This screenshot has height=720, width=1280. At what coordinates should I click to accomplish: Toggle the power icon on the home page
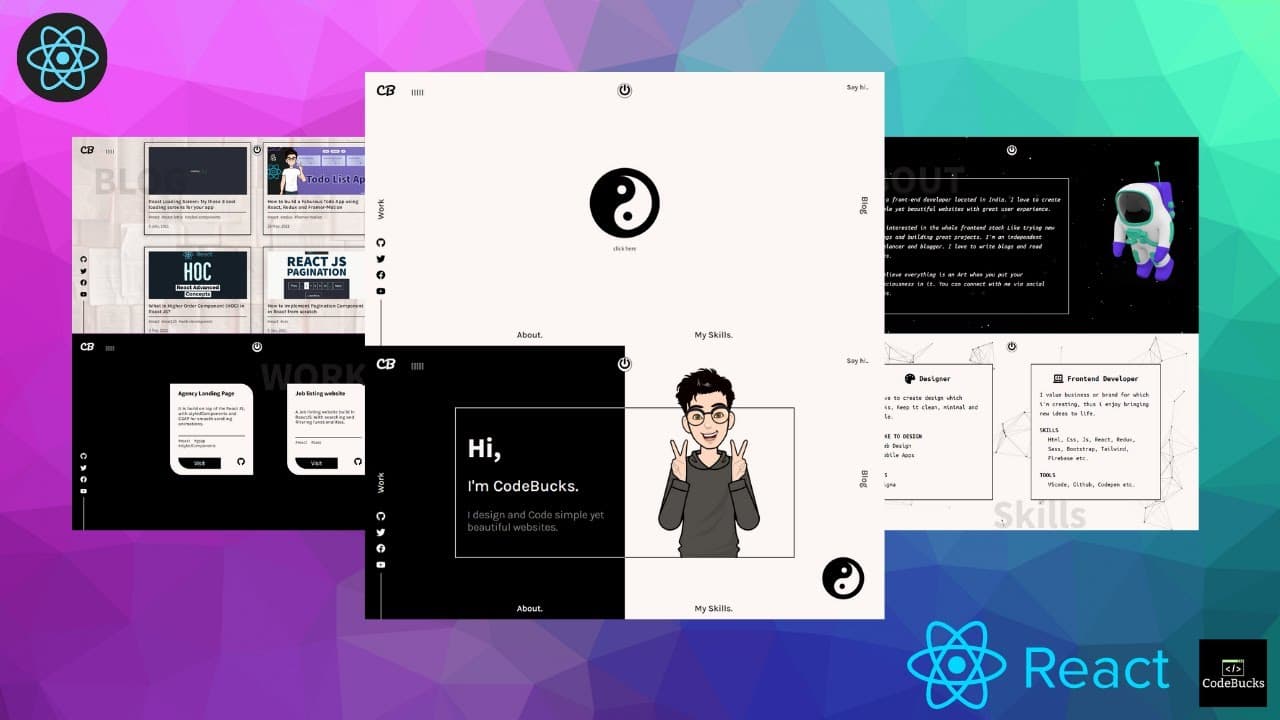pos(624,365)
